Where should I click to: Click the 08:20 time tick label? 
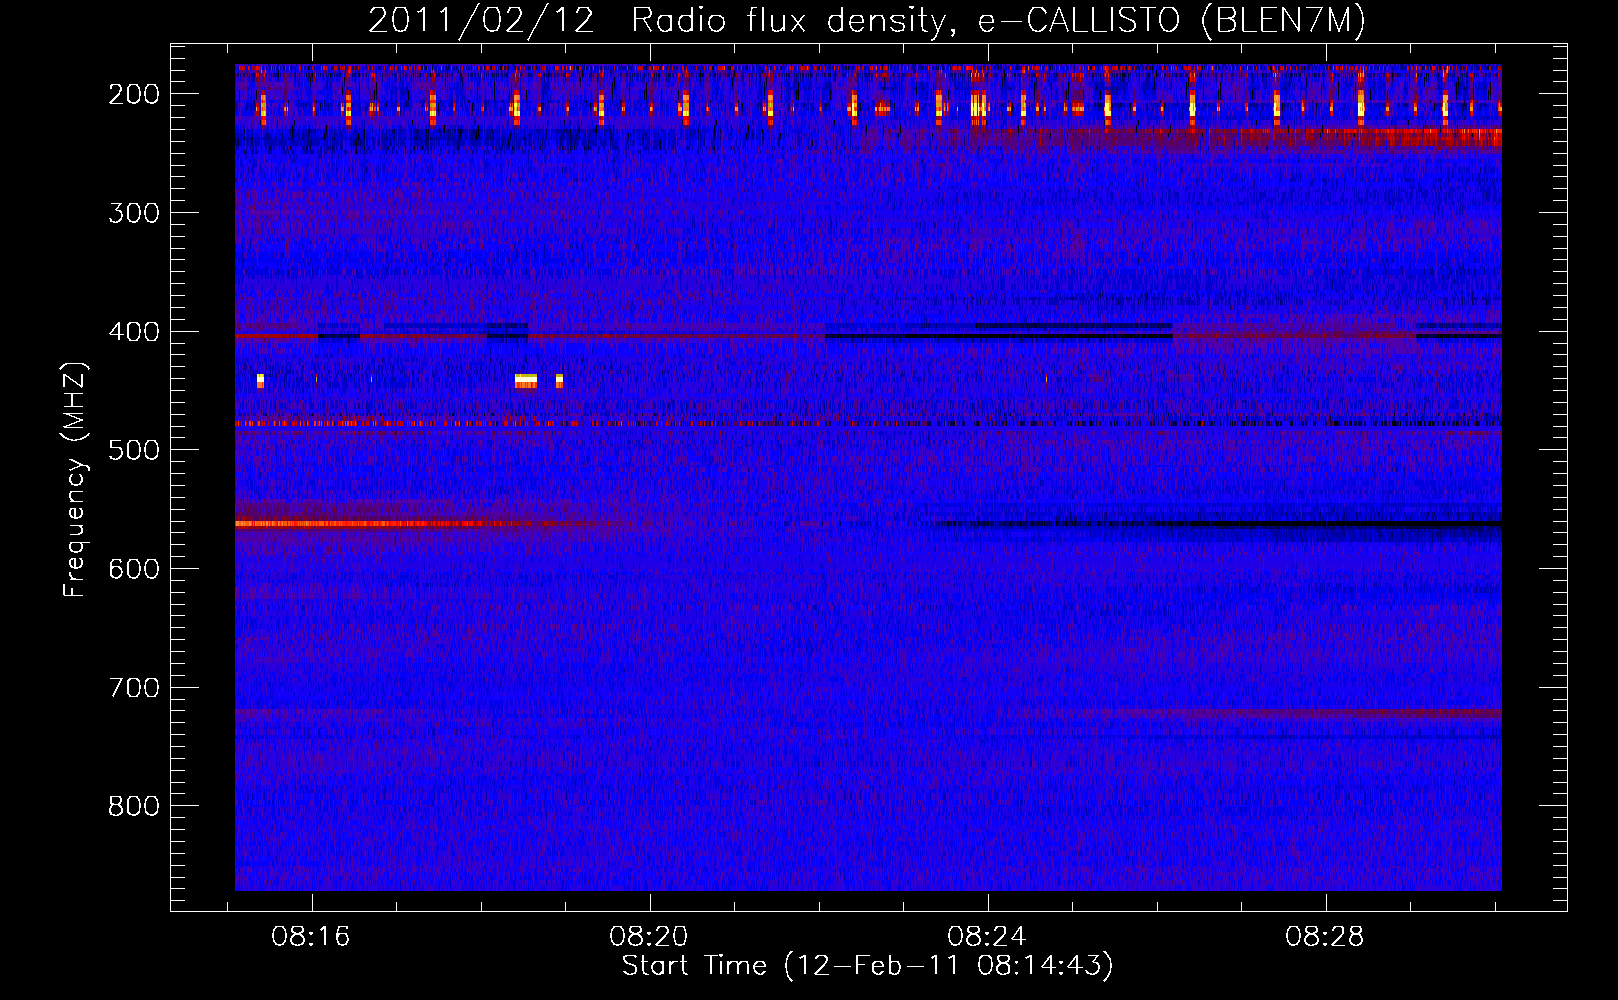649,937
